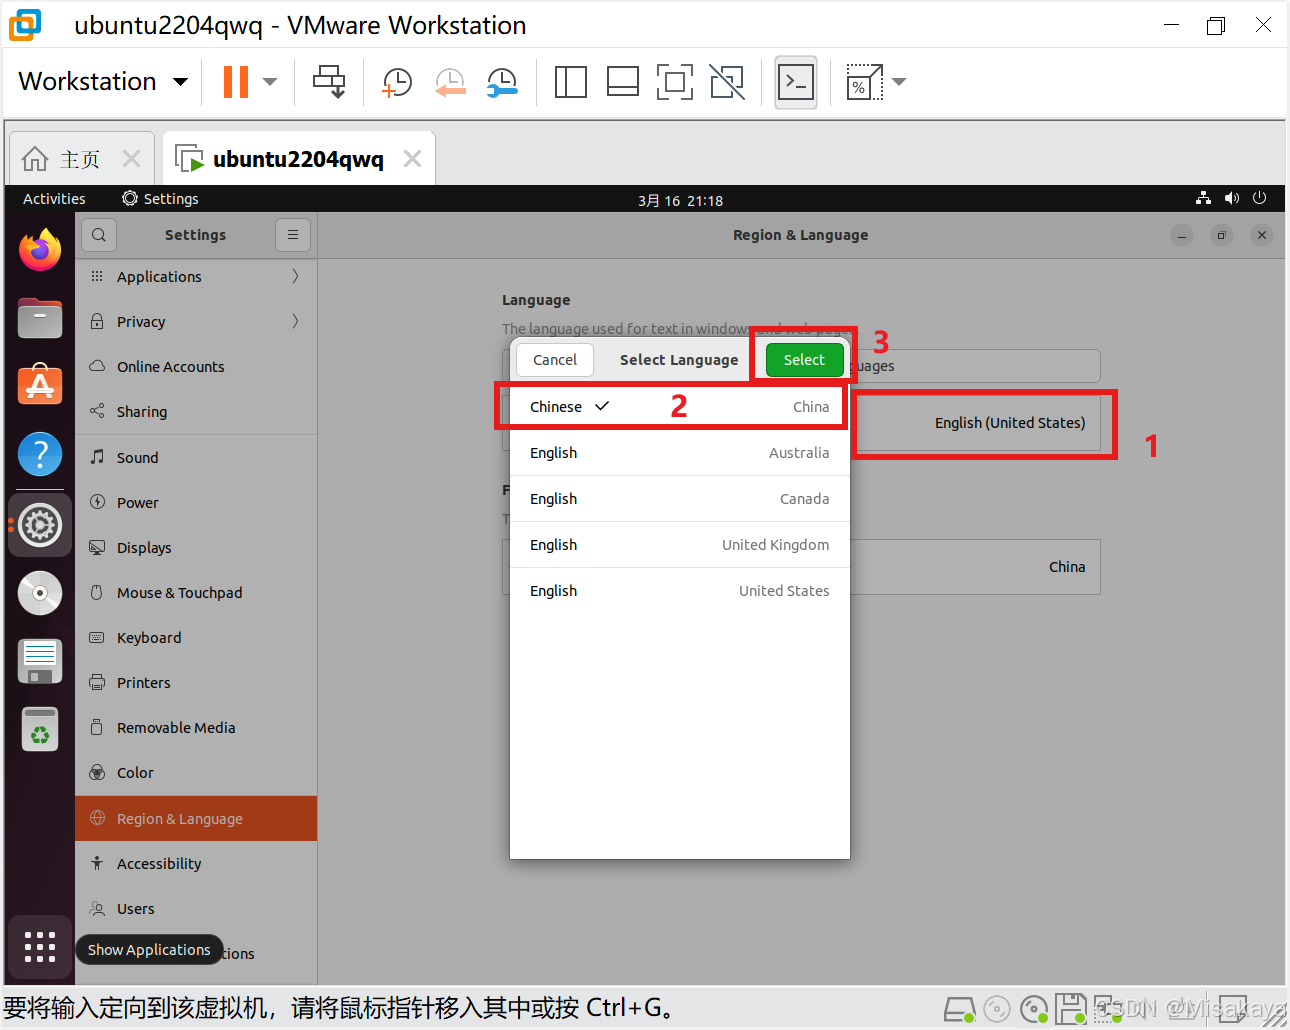Click the green Select button
This screenshot has width=1290, height=1030.
click(804, 360)
